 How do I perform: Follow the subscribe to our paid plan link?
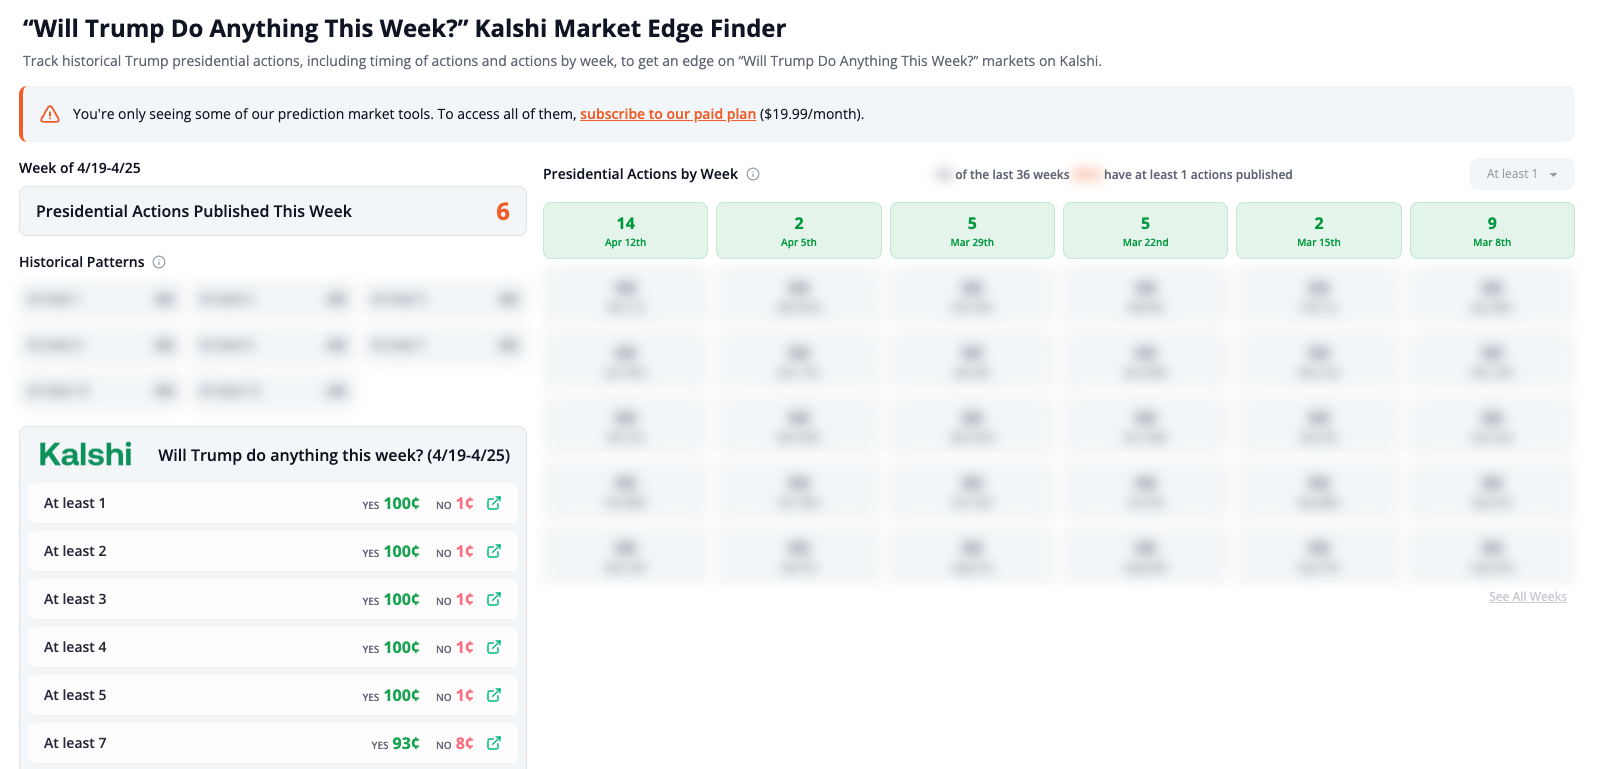(x=667, y=114)
